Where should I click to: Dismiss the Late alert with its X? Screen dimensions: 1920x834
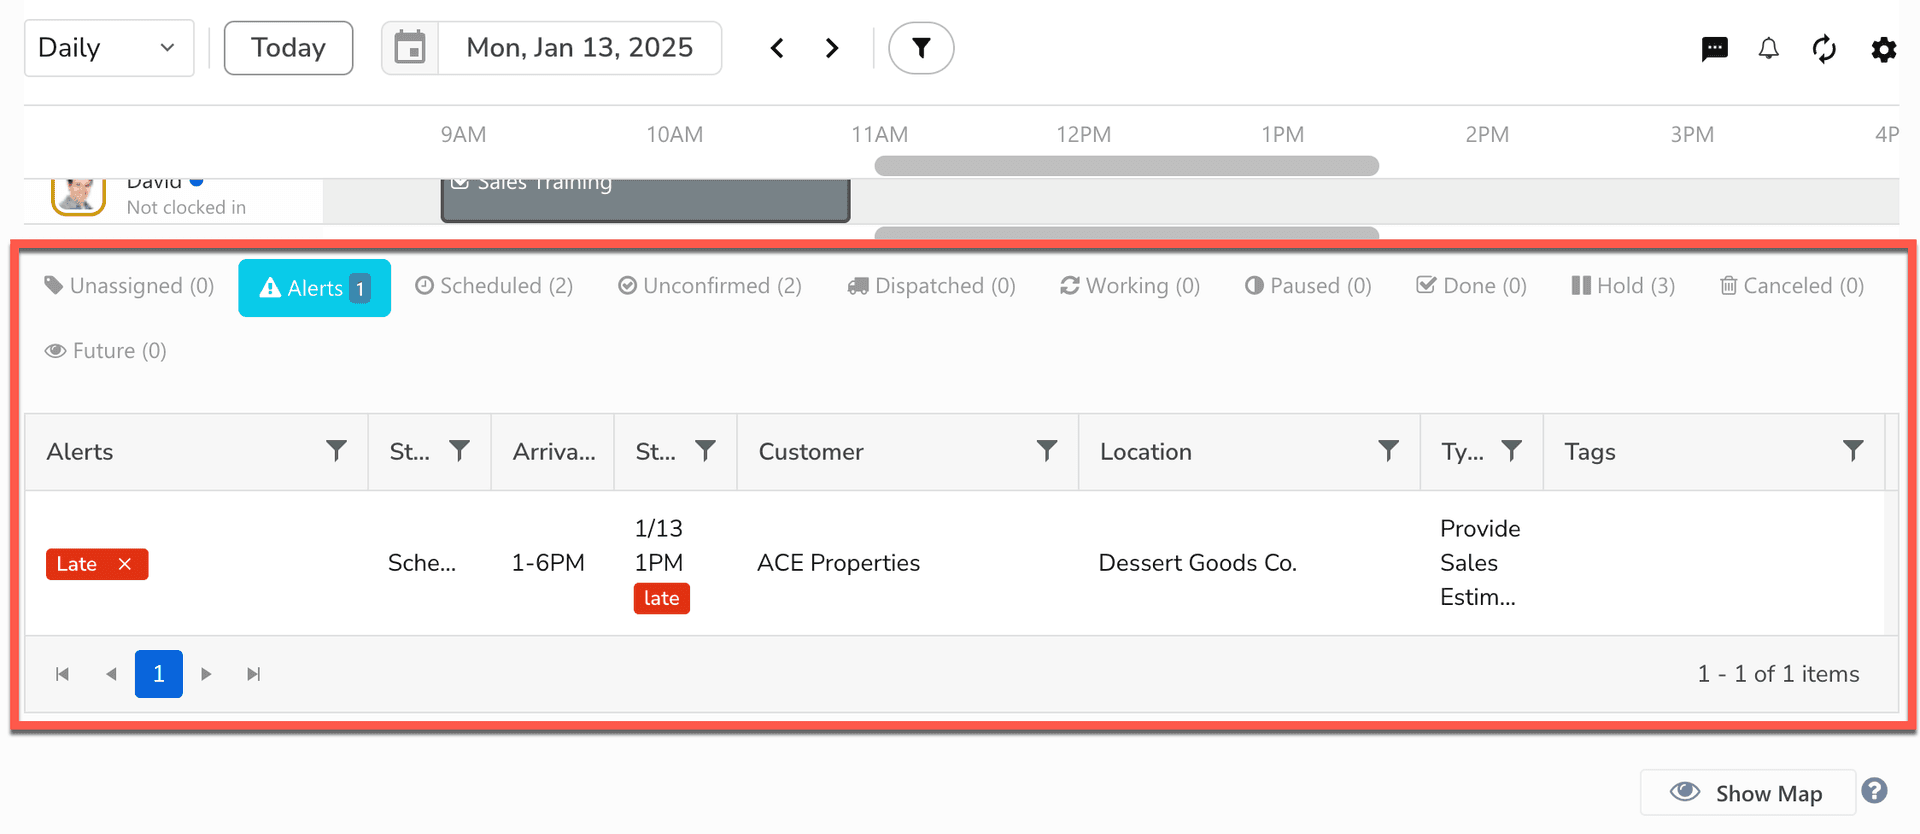(125, 564)
